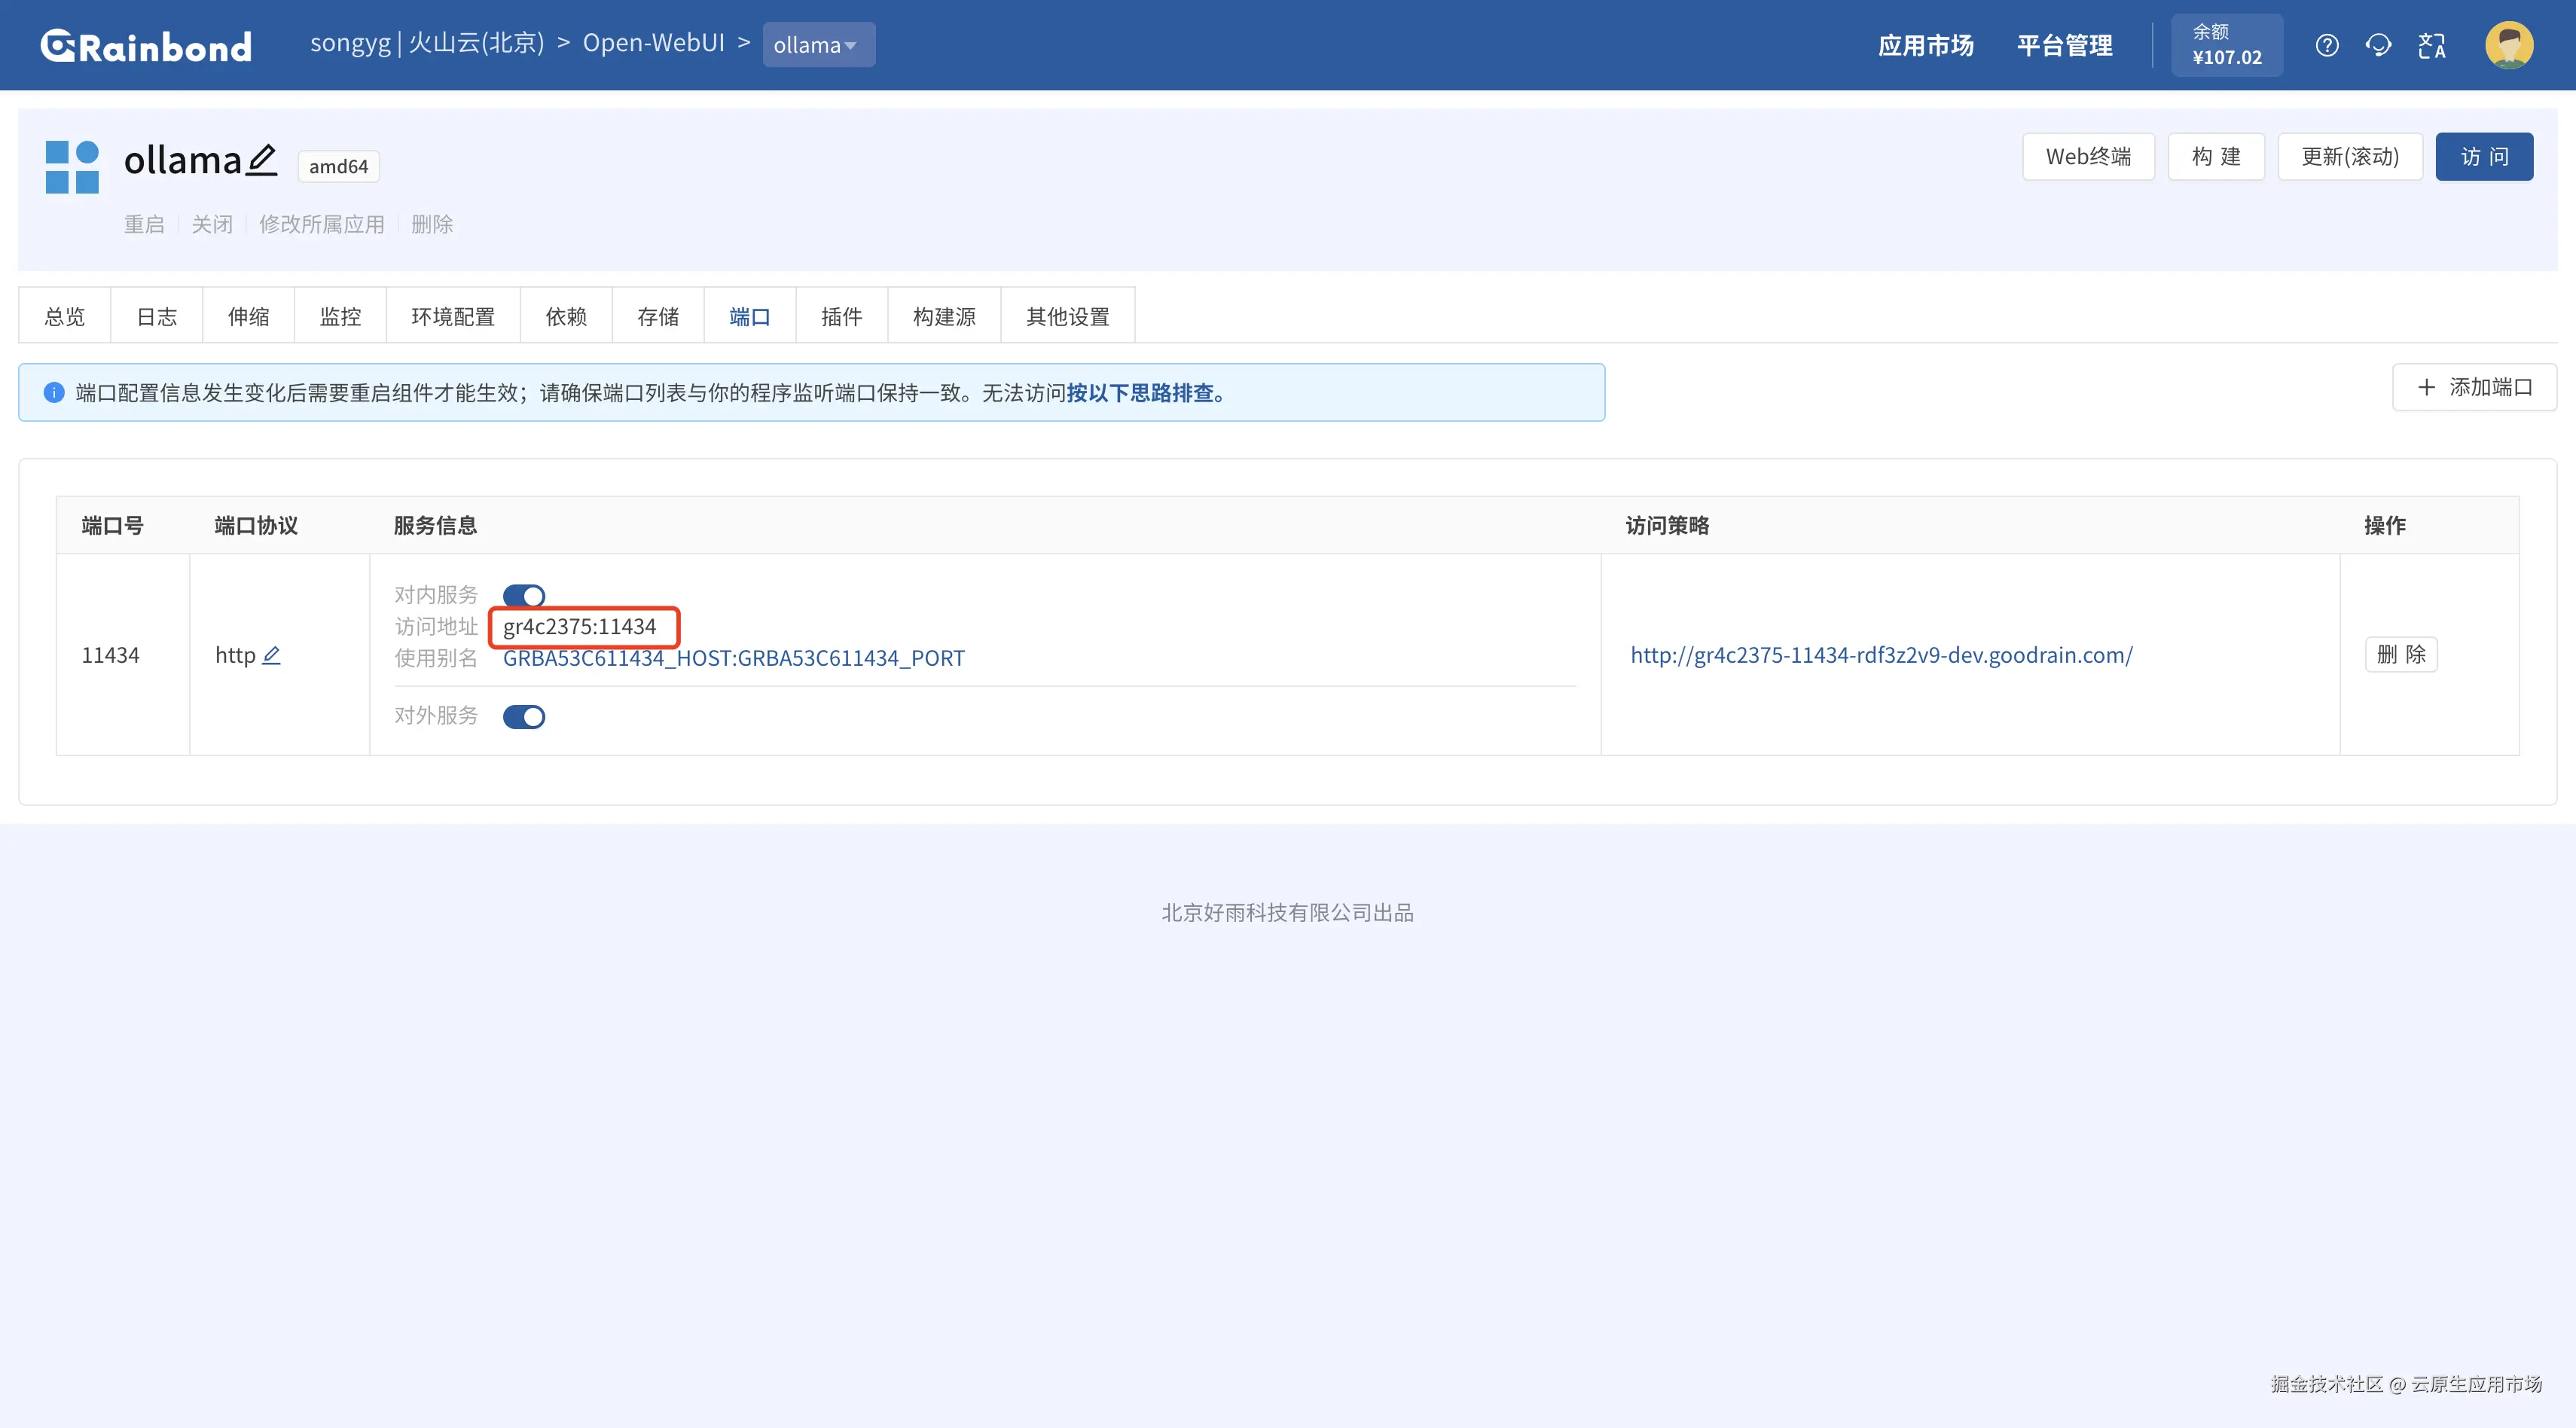Open the help question mark icon
This screenshot has height=1428, width=2576.
2327,45
